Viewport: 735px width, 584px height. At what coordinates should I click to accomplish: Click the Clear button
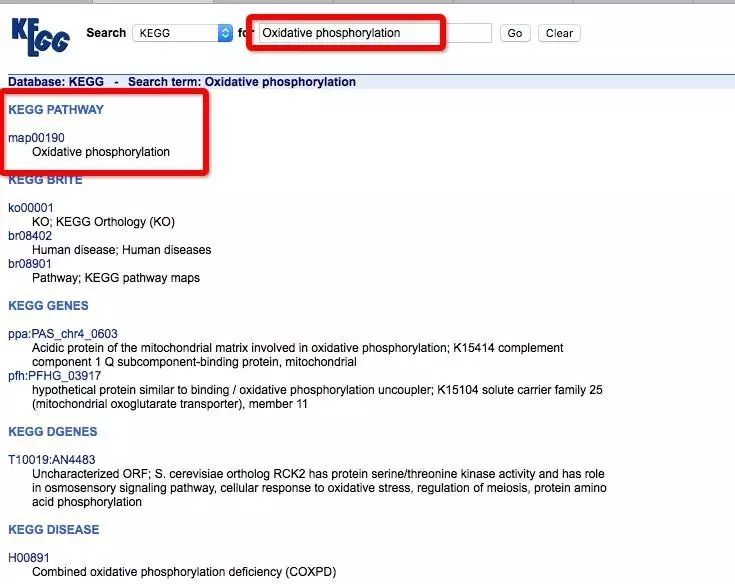(x=559, y=33)
